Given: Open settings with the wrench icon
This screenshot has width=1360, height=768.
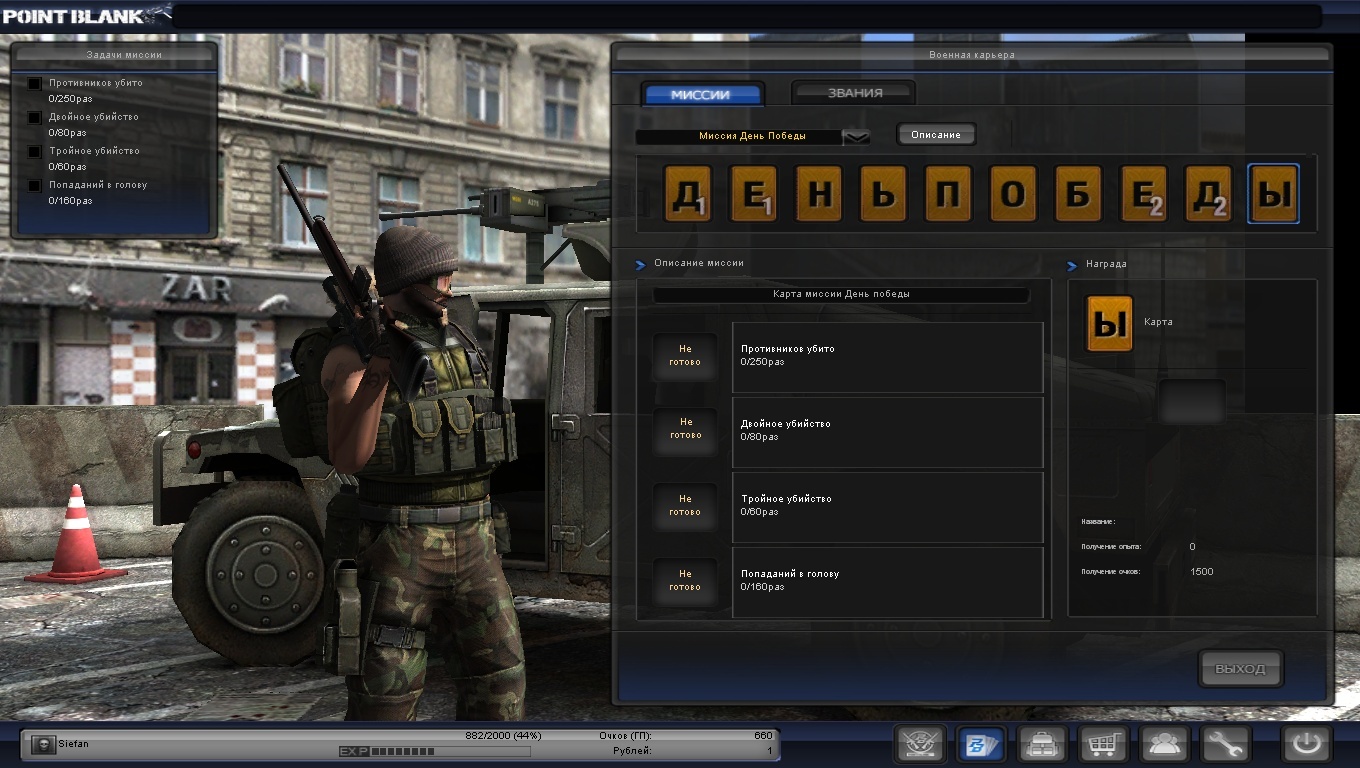Looking at the screenshot, I should point(1225,745).
